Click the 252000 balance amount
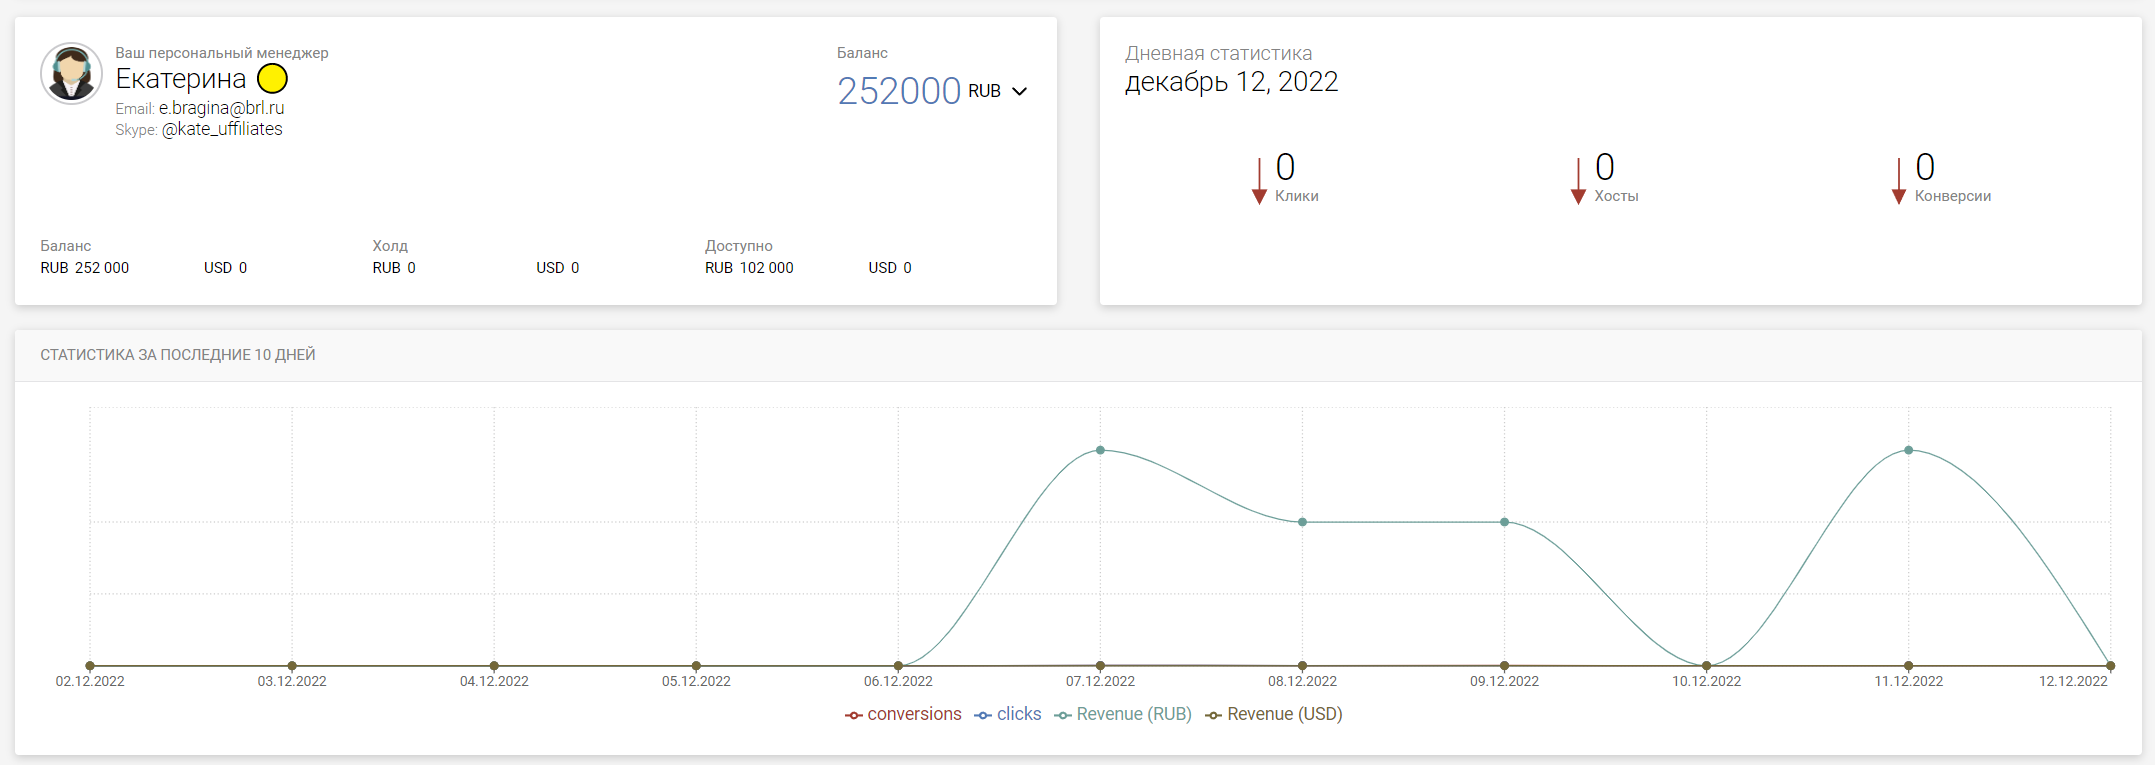Image resolution: width=2155 pixels, height=765 pixels. 898,91
